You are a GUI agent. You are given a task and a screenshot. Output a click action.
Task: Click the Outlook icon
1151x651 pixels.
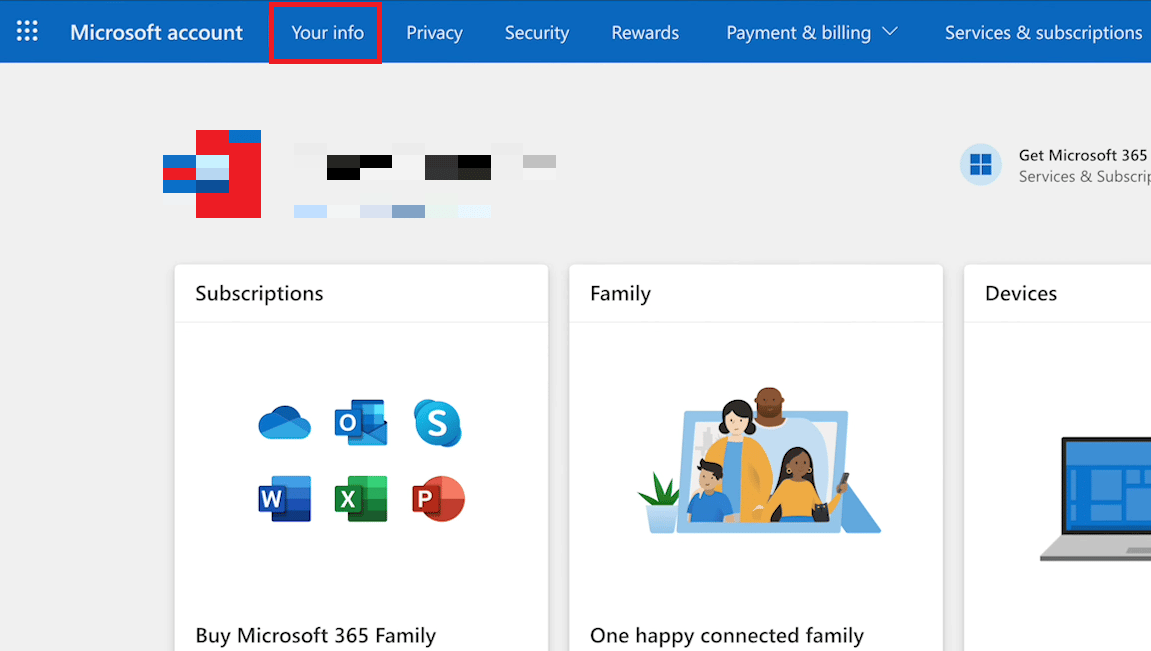361,422
